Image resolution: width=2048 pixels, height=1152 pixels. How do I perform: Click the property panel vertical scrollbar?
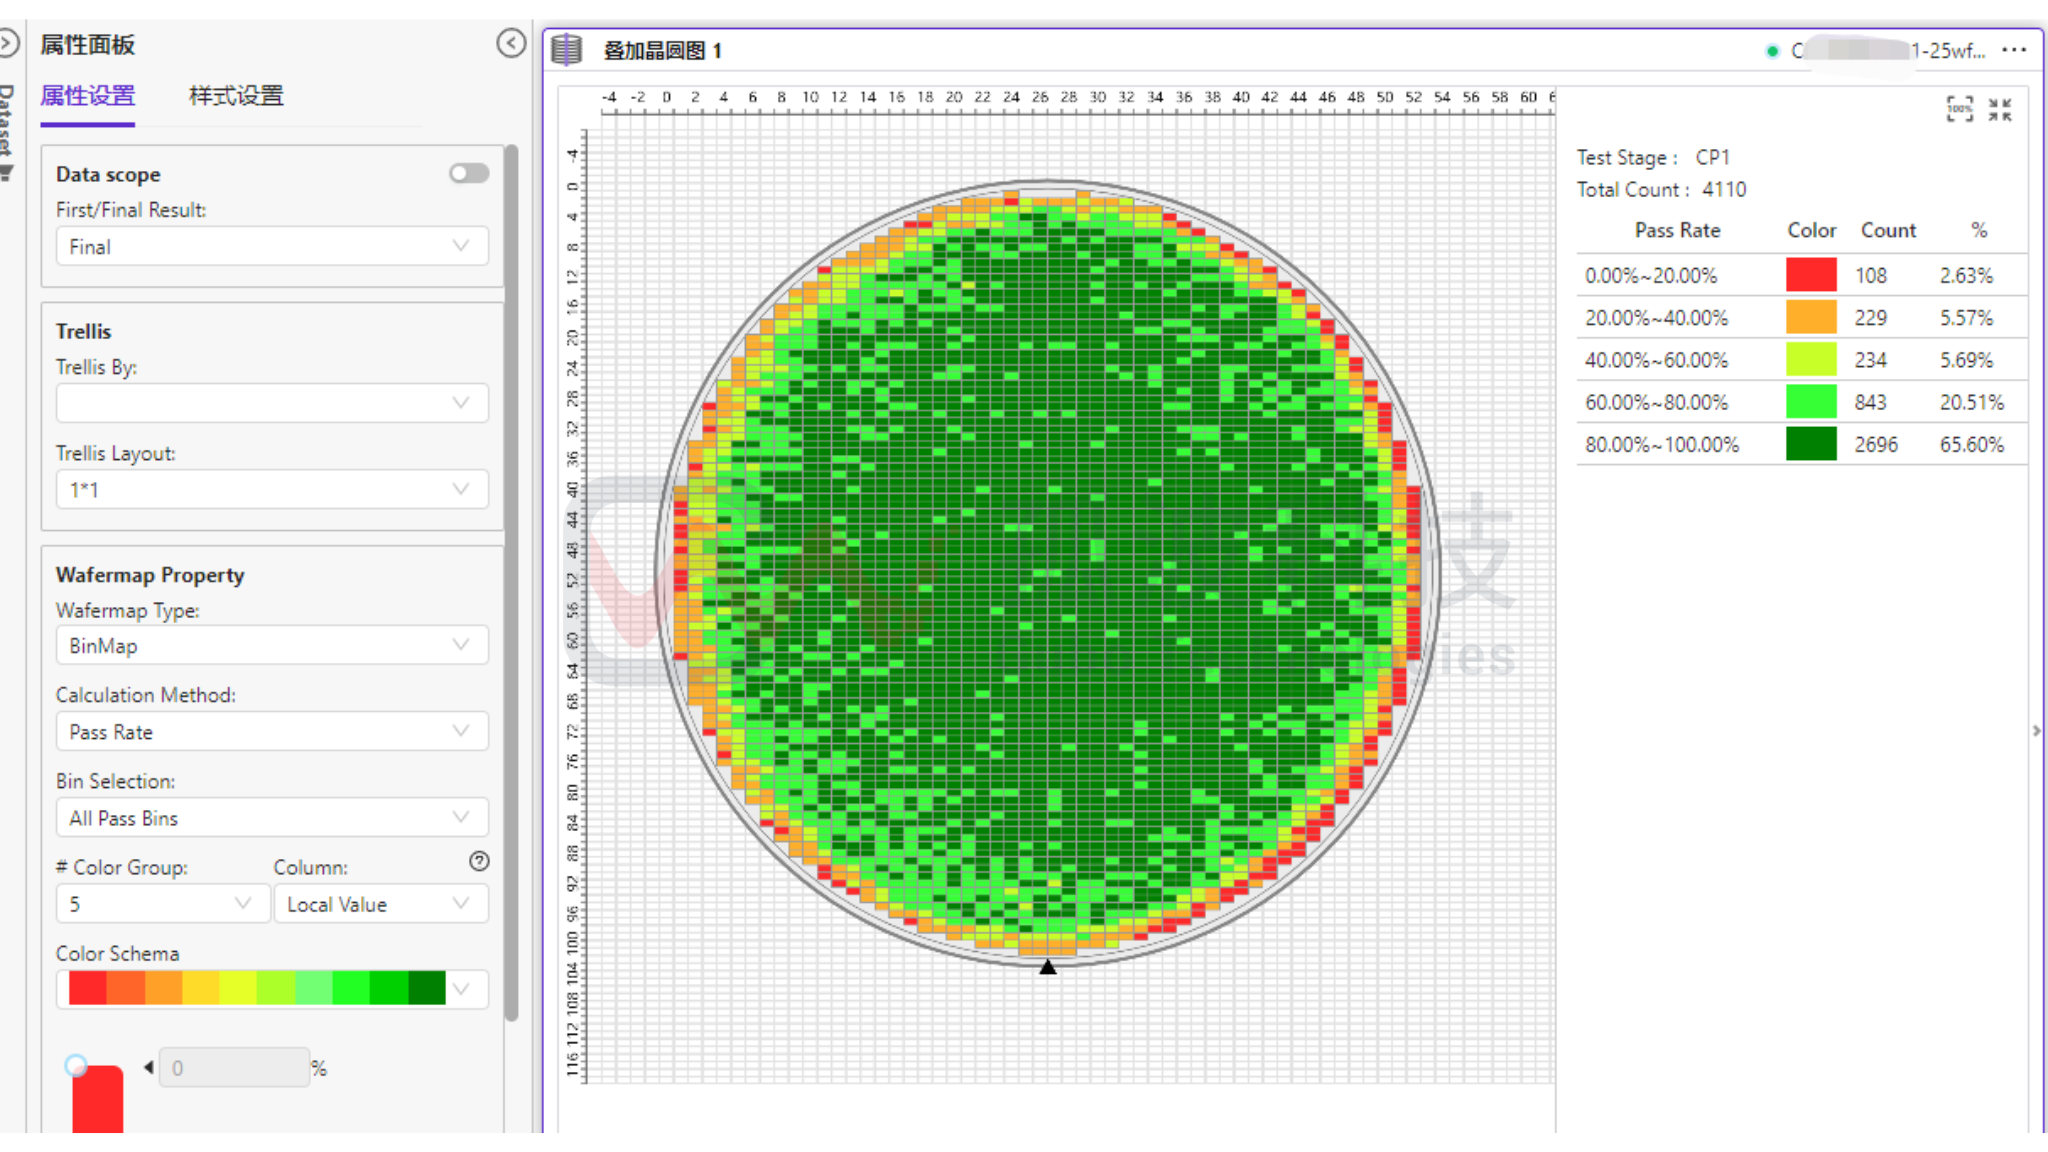click(511, 580)
